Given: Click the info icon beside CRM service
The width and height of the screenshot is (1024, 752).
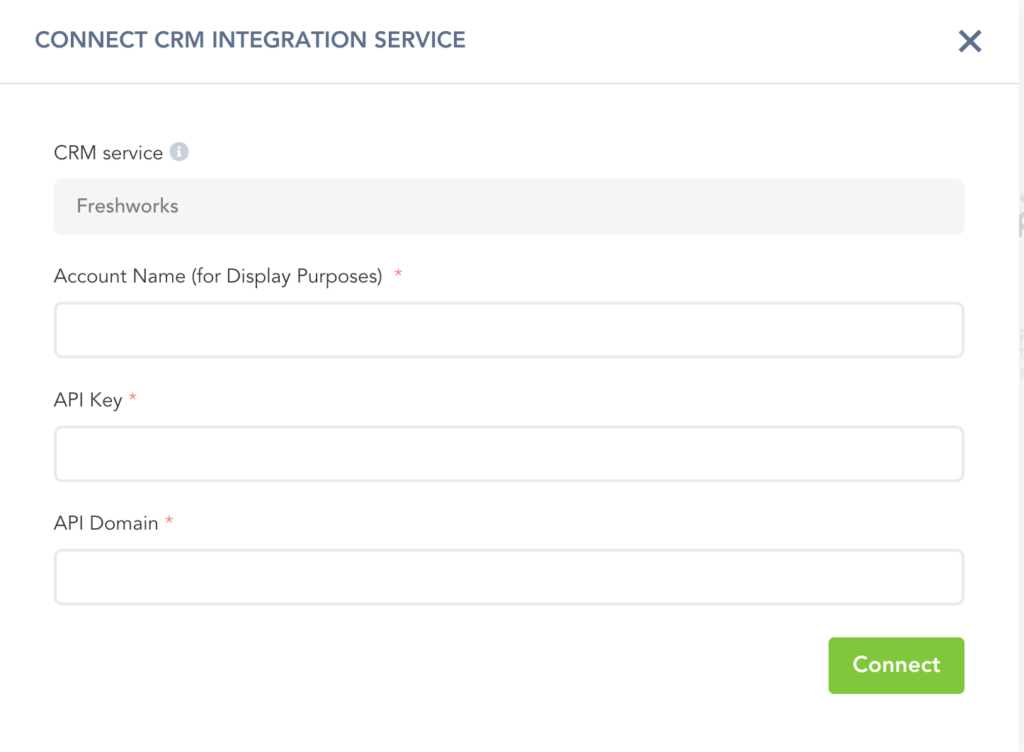Looking at the screenshot, I should 179,152.
